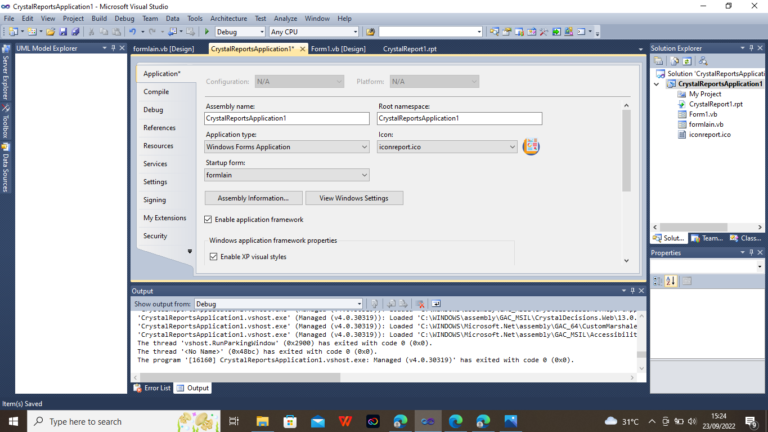Collapse the CrystalReportsApplication1 project node
This screenshot has width=768, height=432.
[656, 84]
